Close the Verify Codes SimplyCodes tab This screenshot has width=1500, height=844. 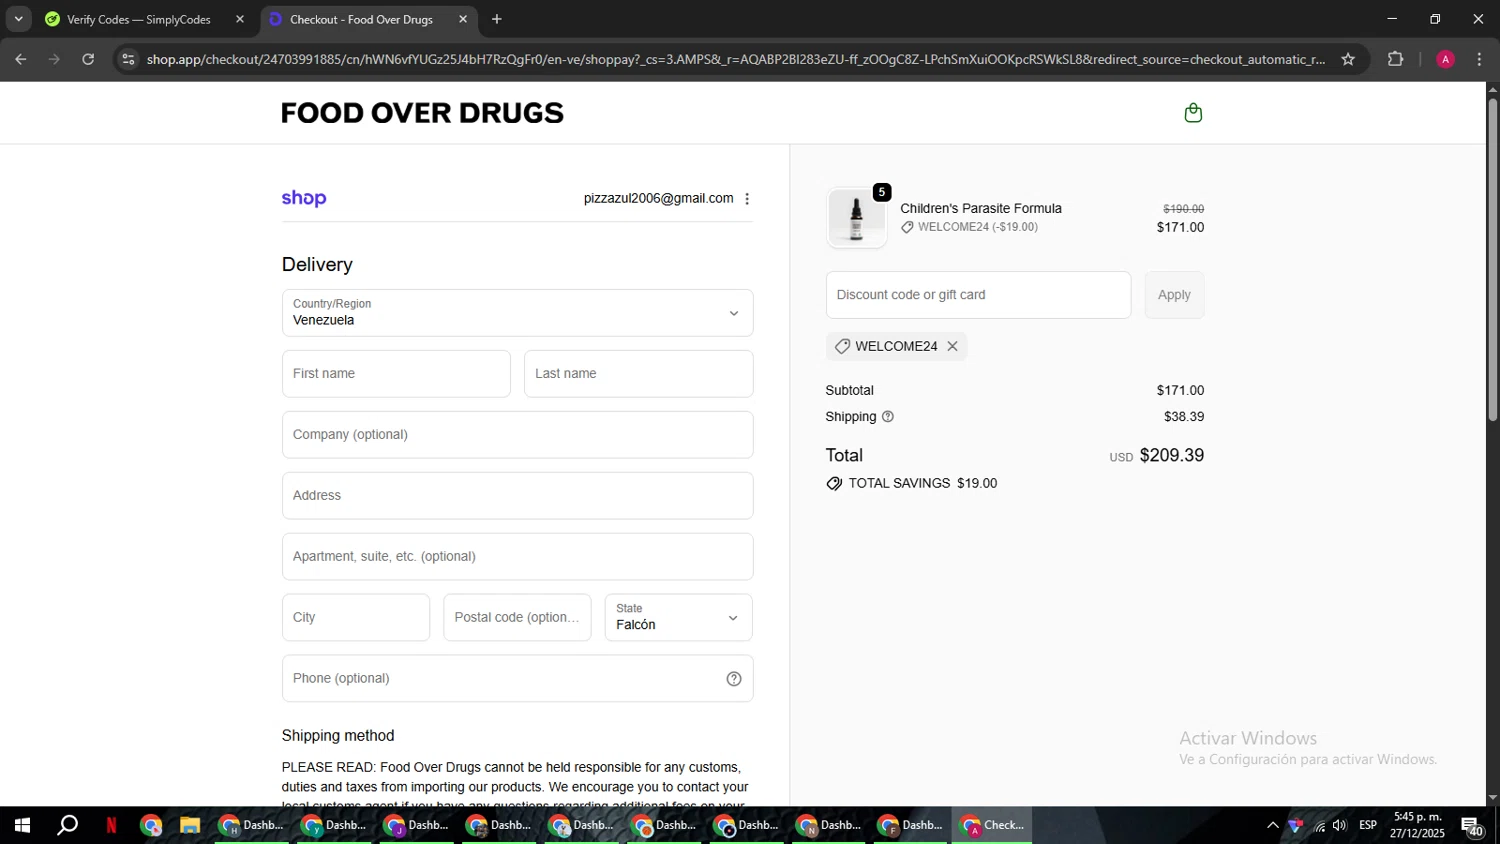click(240, 19)
